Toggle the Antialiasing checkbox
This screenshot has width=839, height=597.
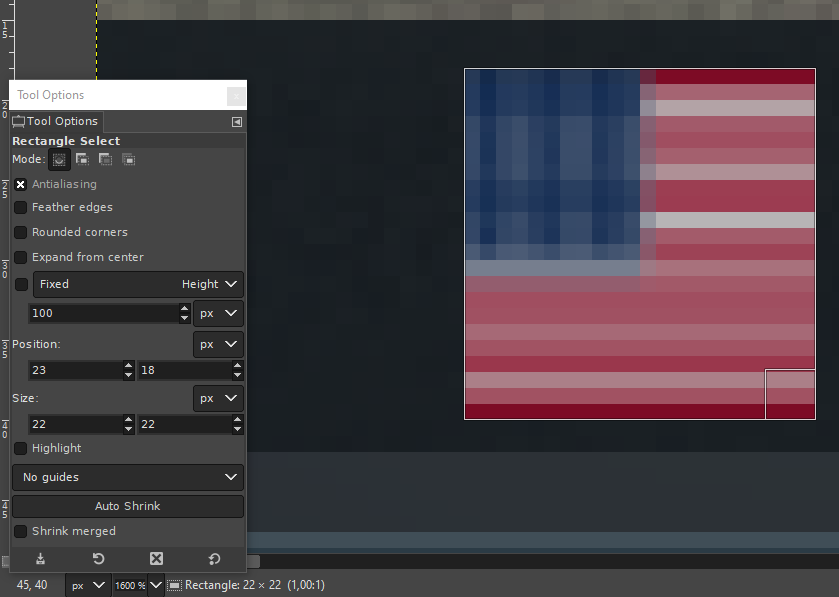[20, 185]
